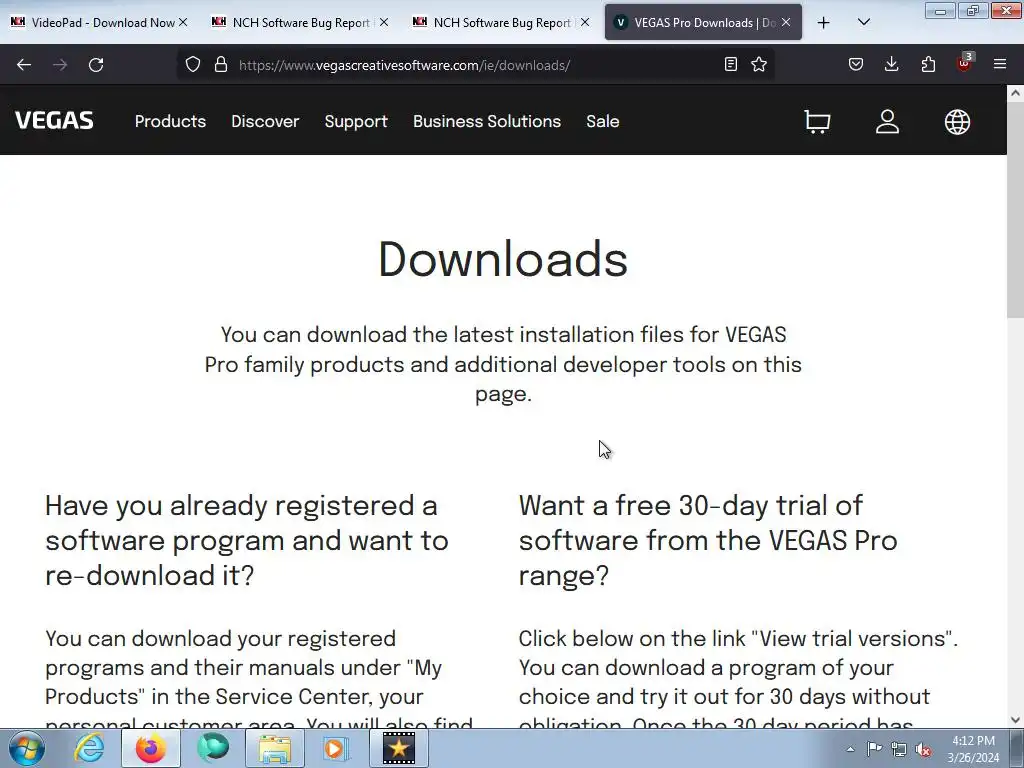This screenshot has height=768, width=1024.
Task: Click the scrollbar down arrow
Action: [1016, 720]
